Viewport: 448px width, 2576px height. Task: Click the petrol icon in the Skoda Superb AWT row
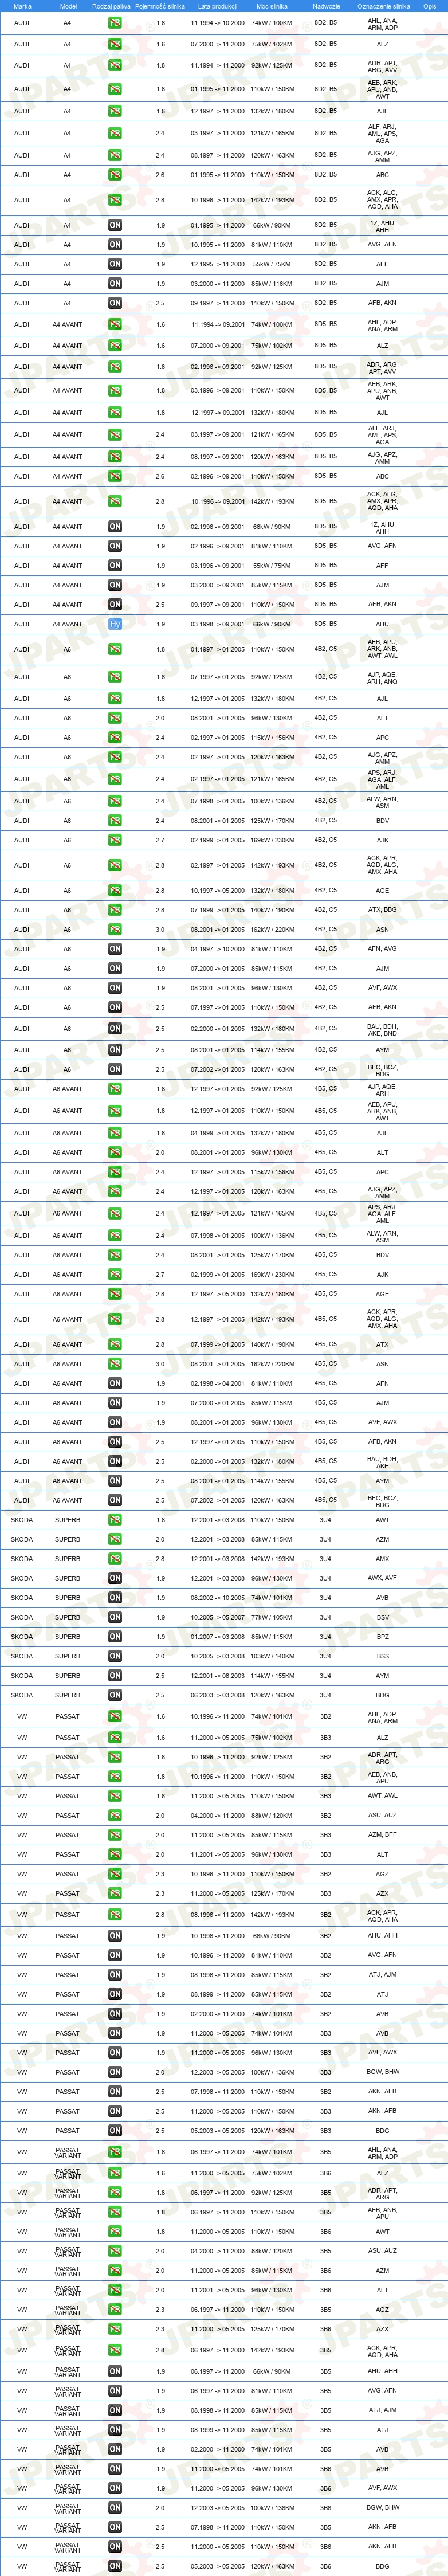(x=115, y=1520)
